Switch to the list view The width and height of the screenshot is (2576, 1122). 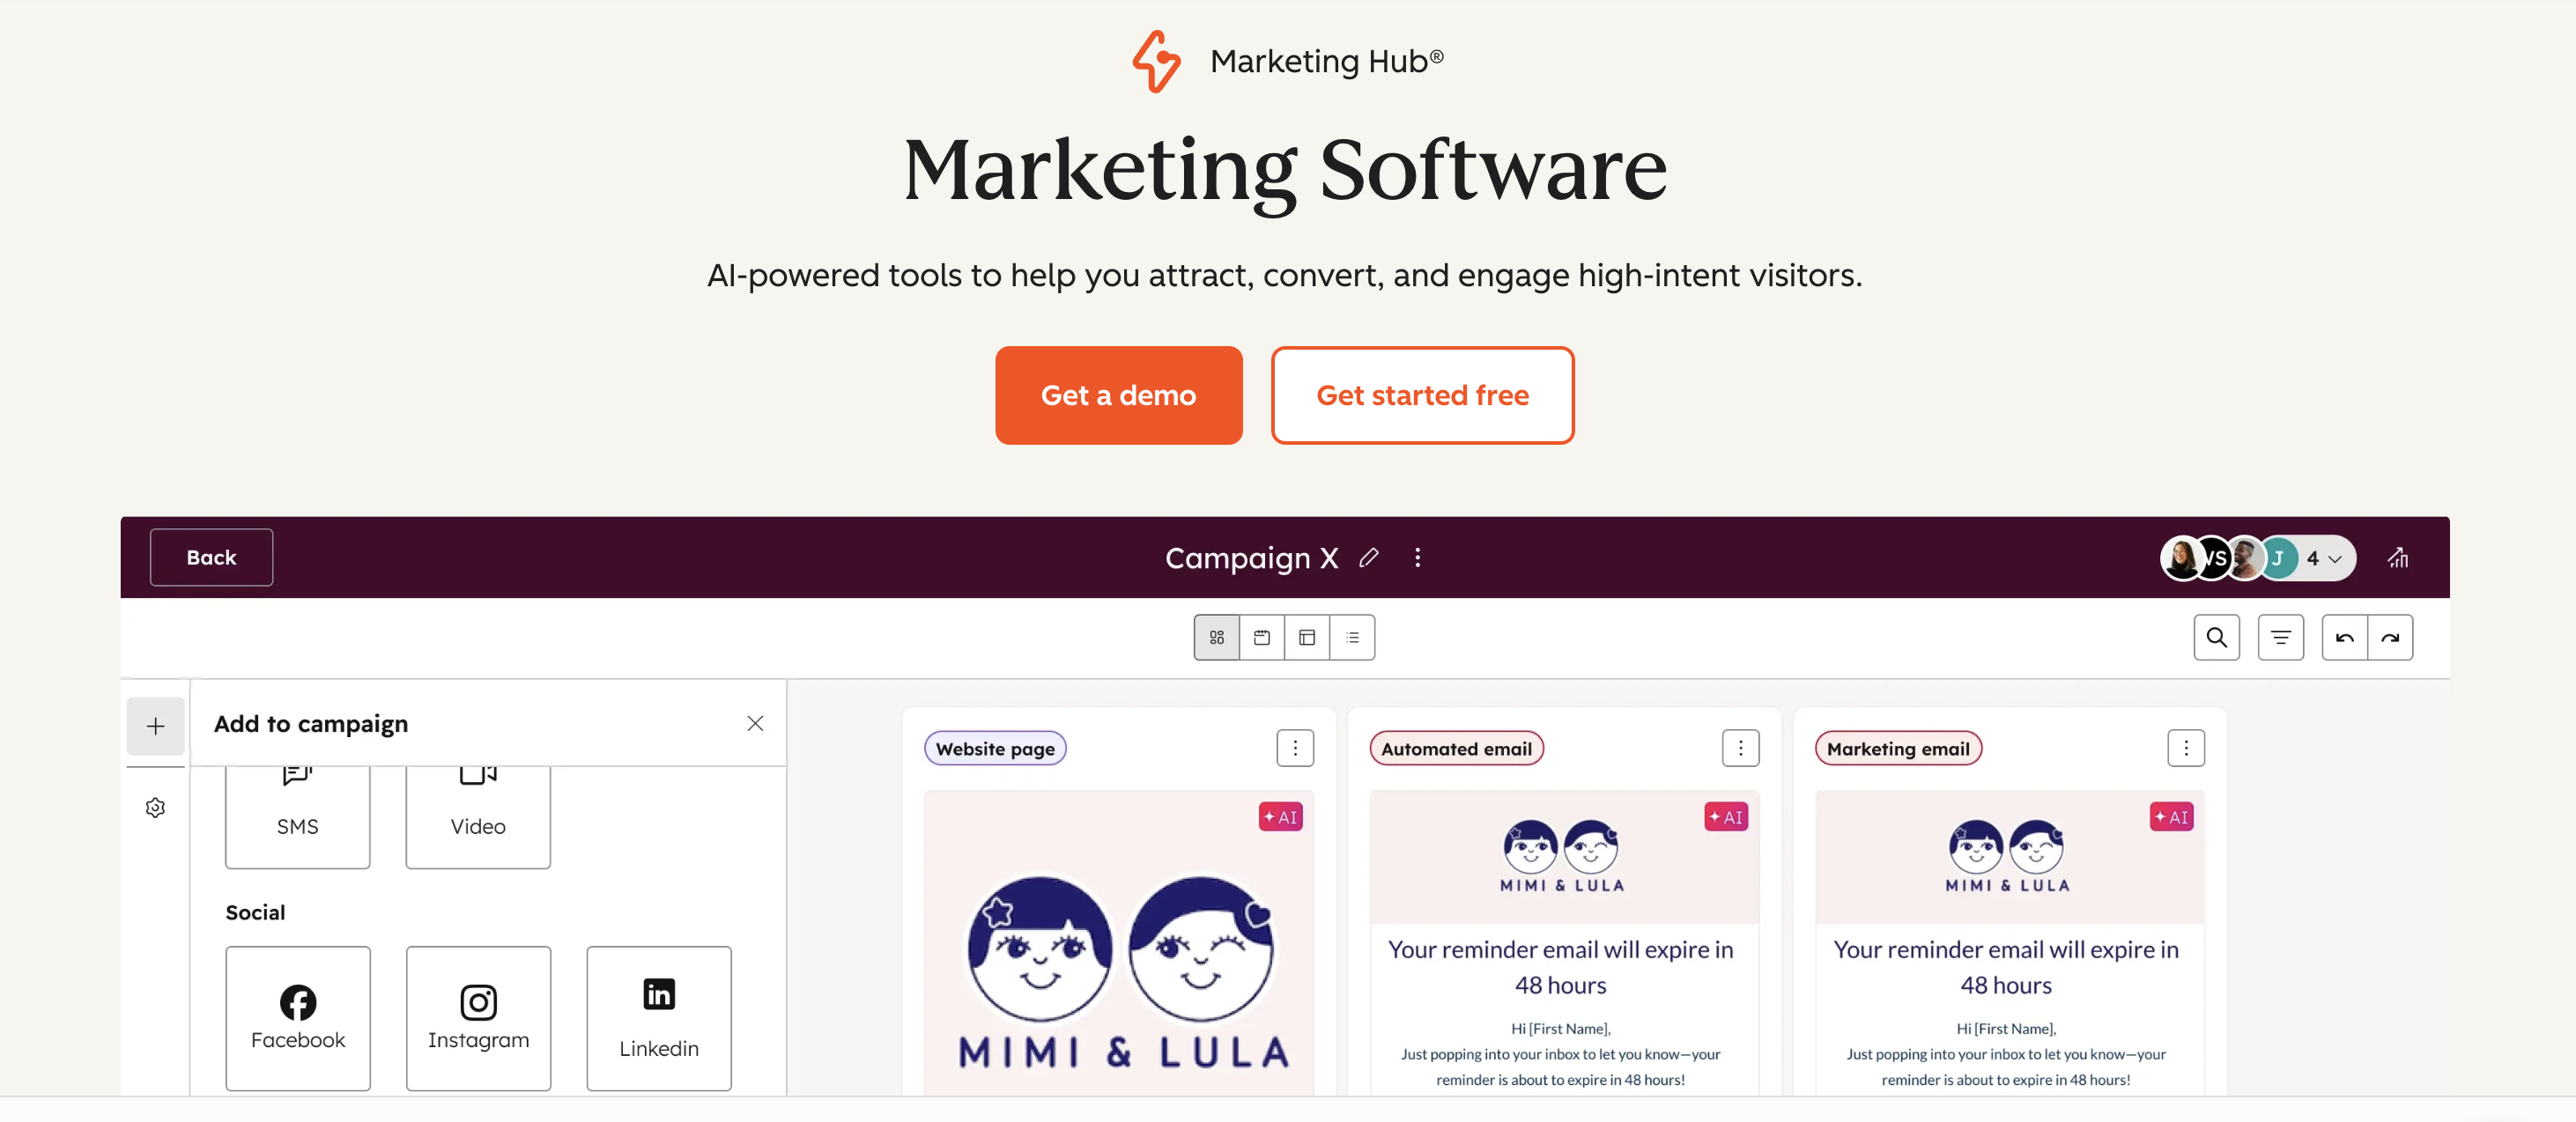point(1352,638)
